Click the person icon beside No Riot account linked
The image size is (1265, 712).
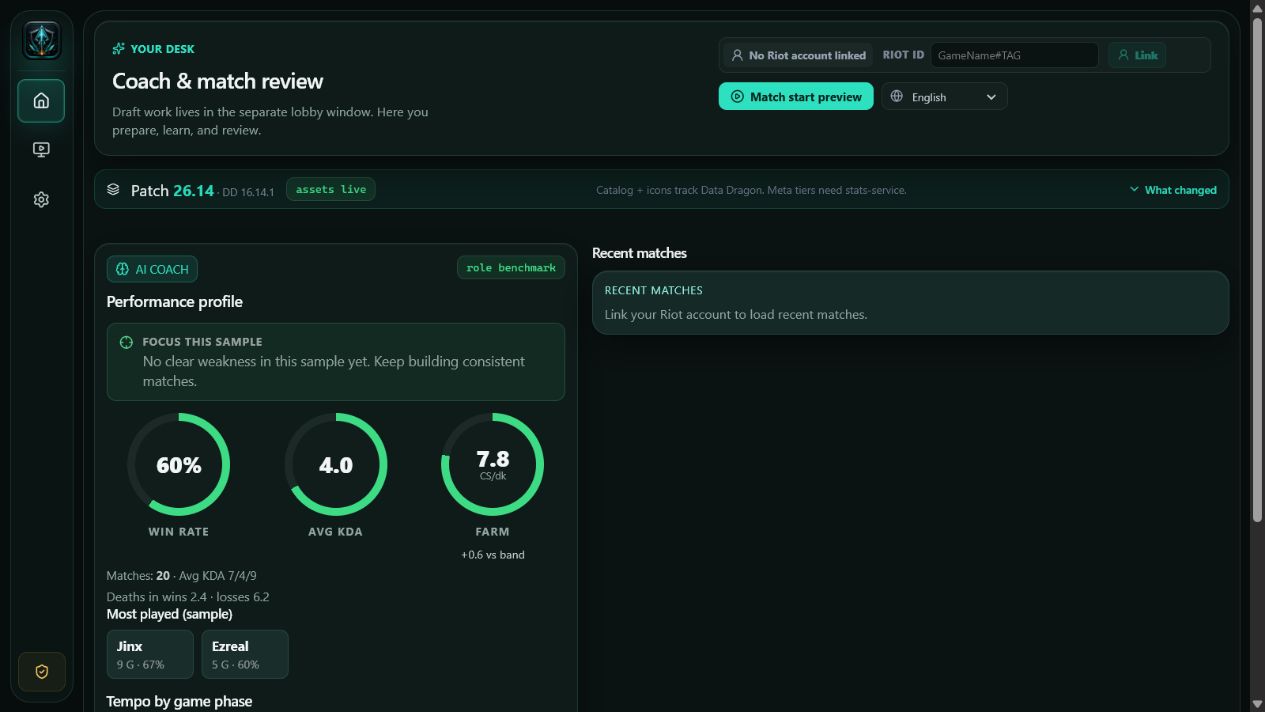pos(737,55)
